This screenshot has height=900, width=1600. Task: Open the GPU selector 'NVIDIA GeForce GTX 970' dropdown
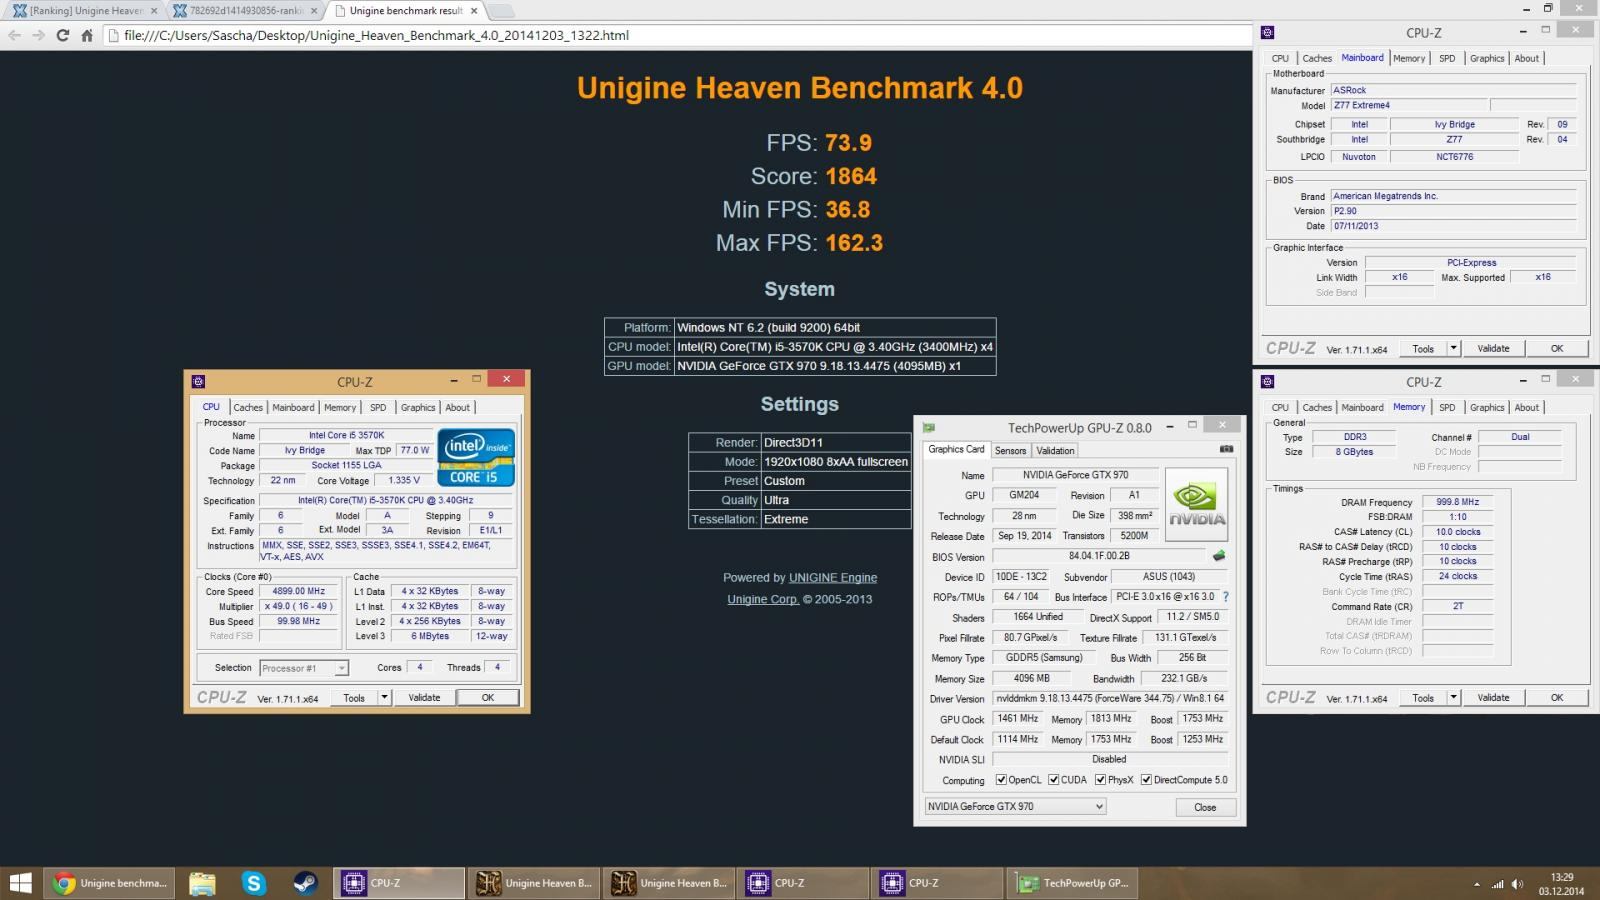[1015, 807]
